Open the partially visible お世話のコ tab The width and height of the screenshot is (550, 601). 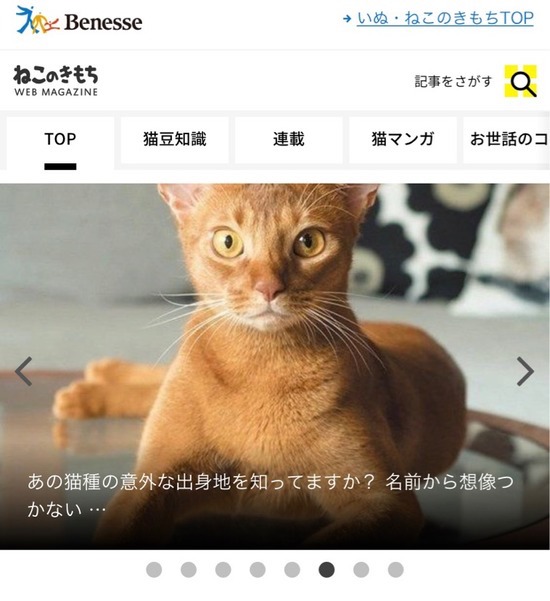[x=507, y=140]
